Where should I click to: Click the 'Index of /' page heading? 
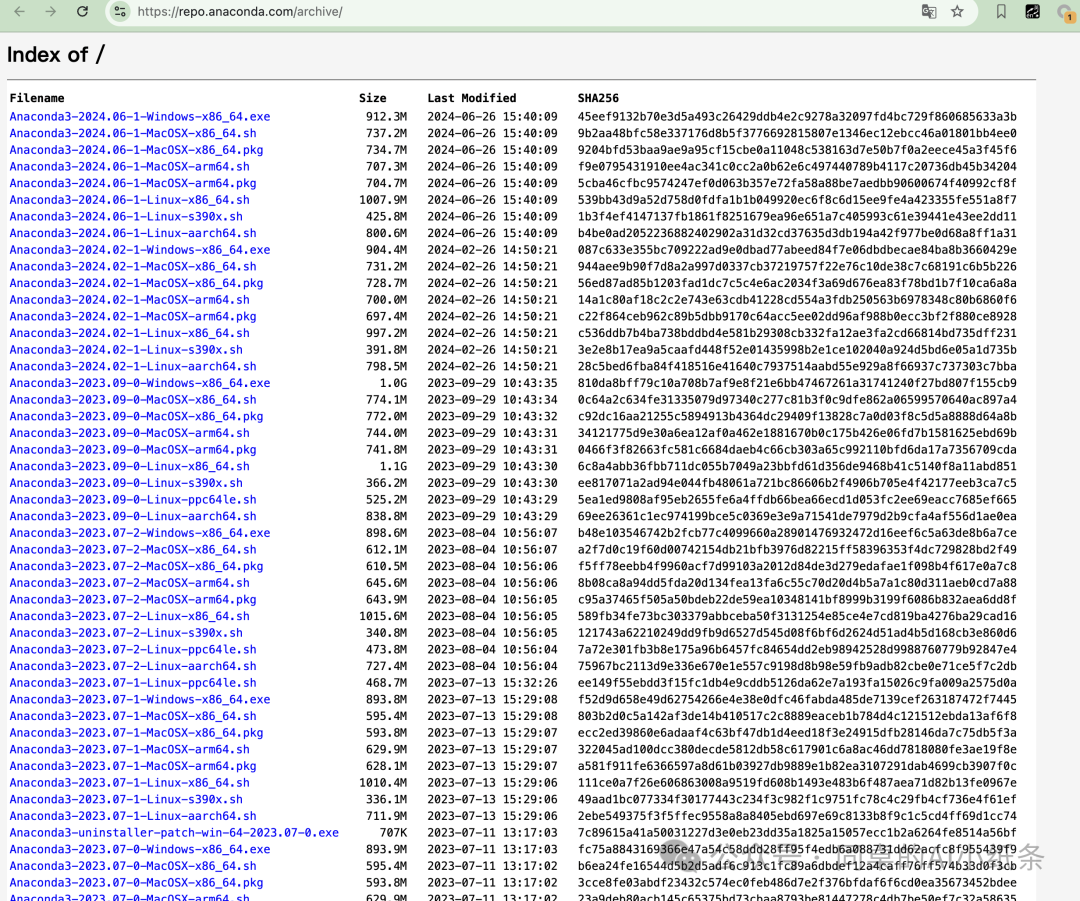pos(56,54)
